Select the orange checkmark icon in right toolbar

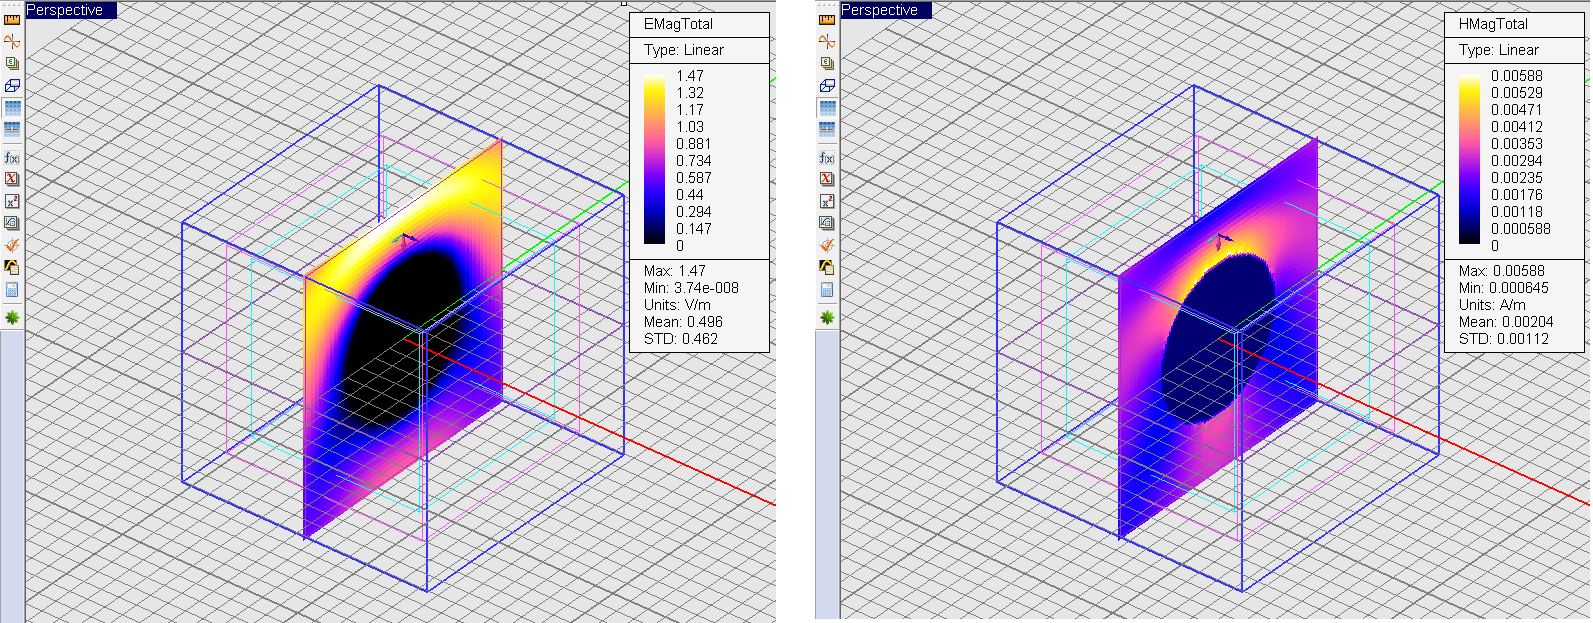827,245
